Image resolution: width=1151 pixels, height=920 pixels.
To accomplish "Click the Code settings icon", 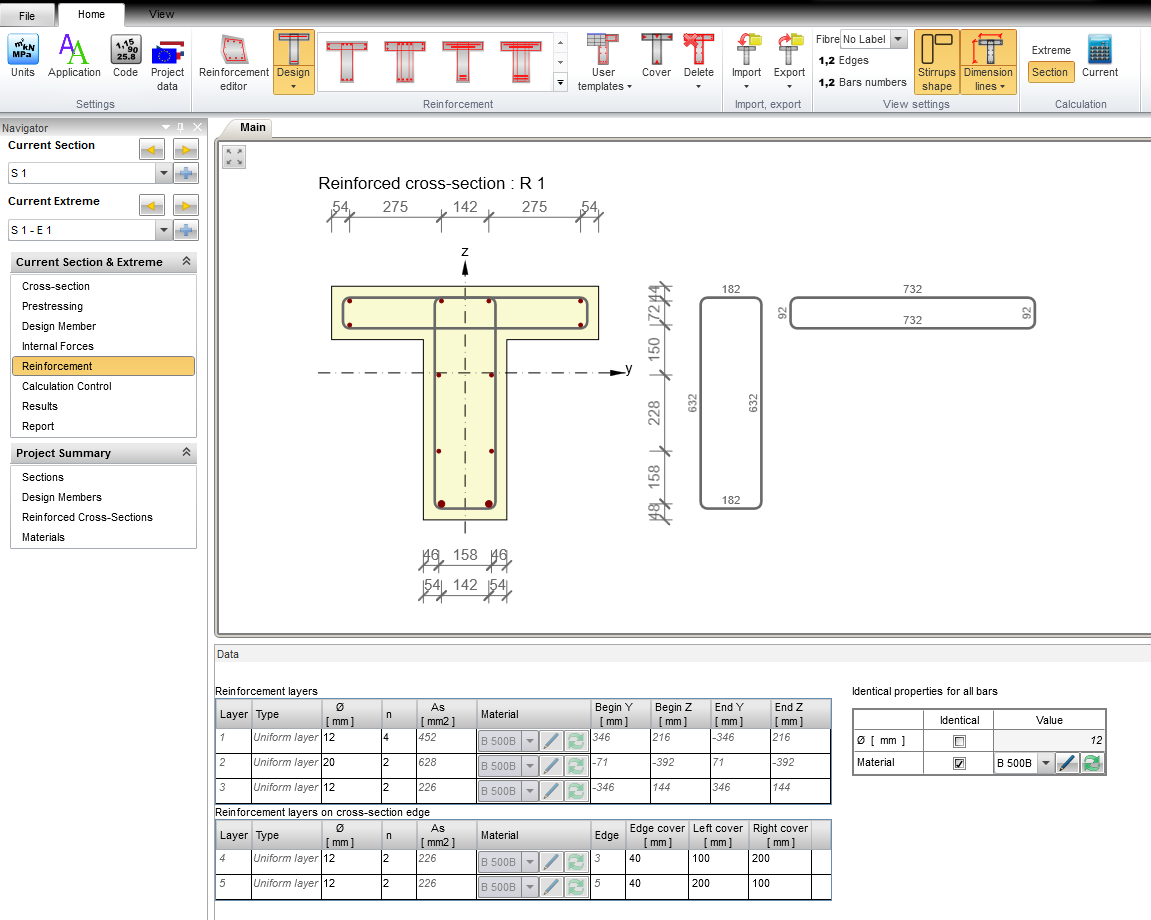I will pos(126,56).
